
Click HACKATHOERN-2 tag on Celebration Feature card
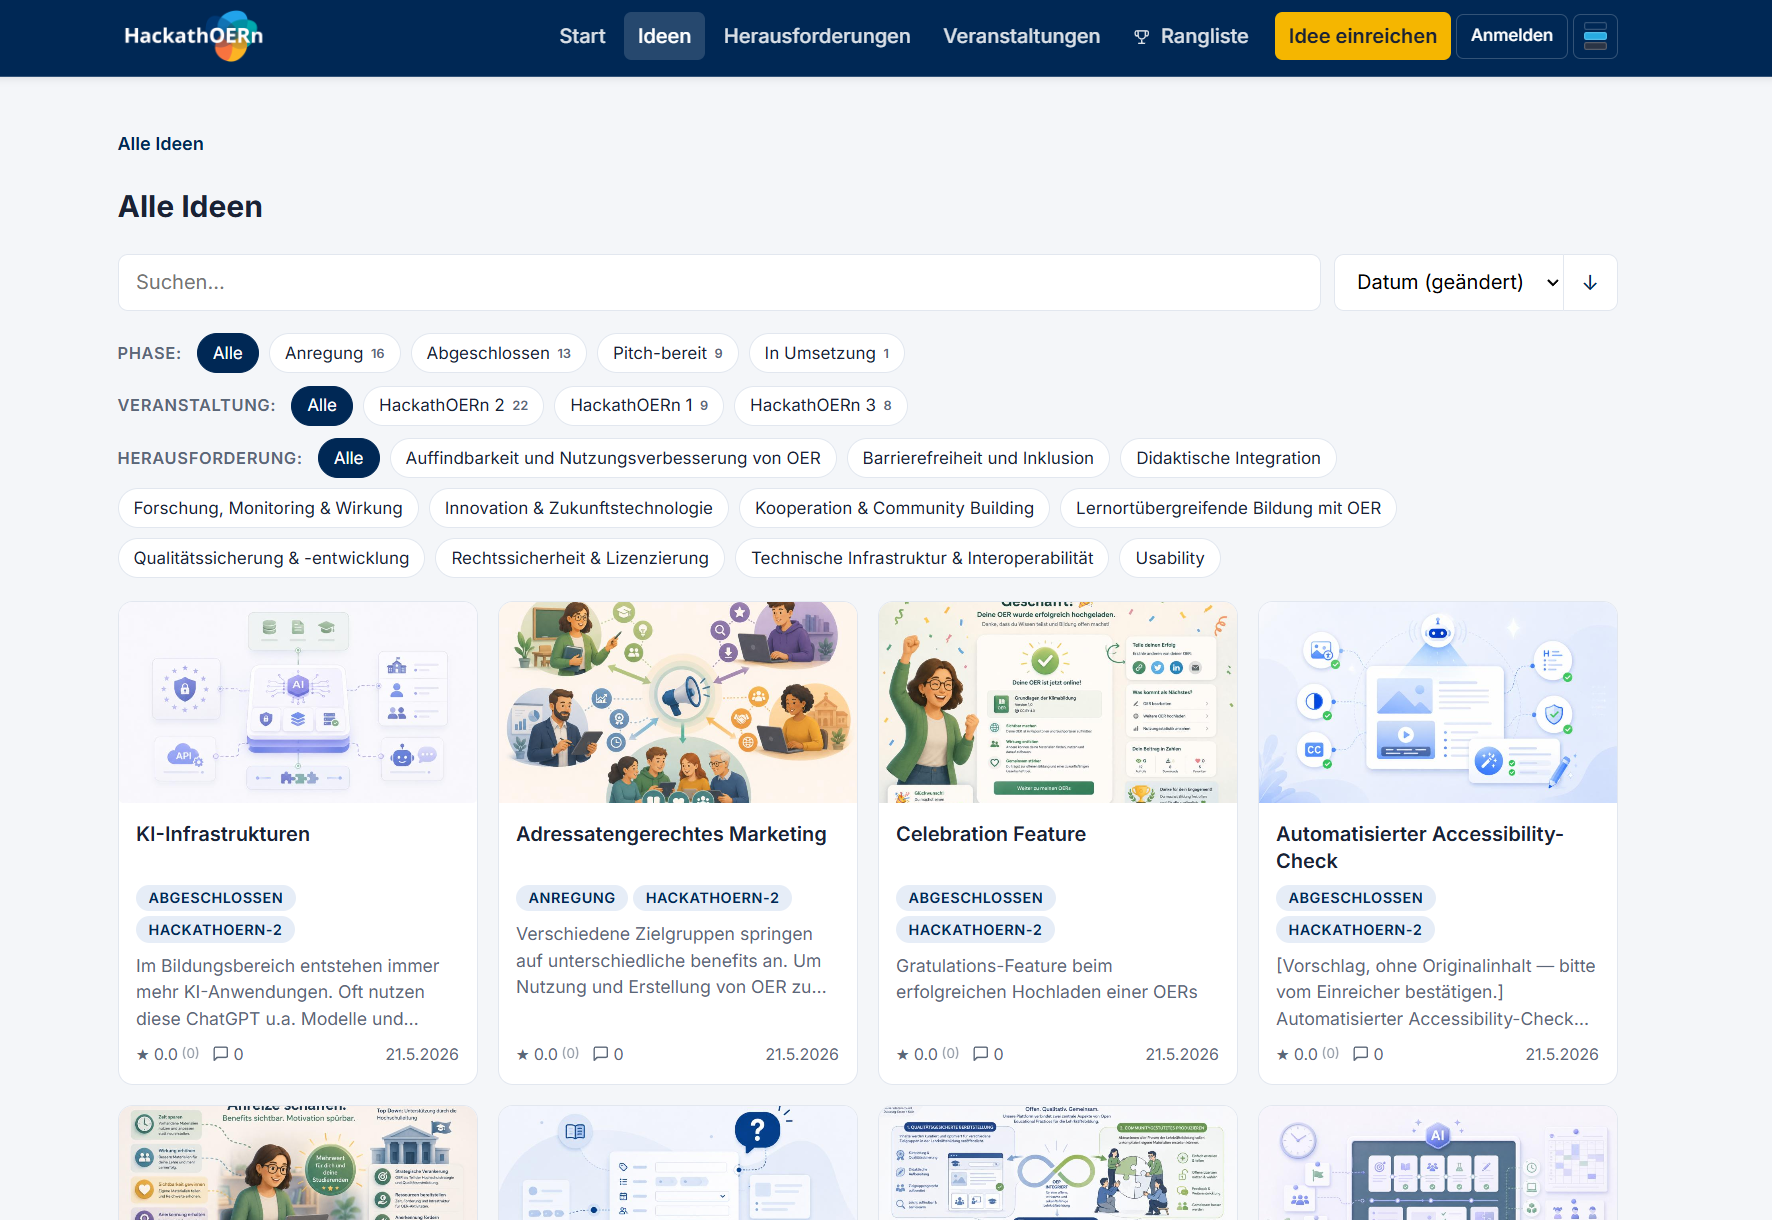pyautogui.click(x=975, y=930)
